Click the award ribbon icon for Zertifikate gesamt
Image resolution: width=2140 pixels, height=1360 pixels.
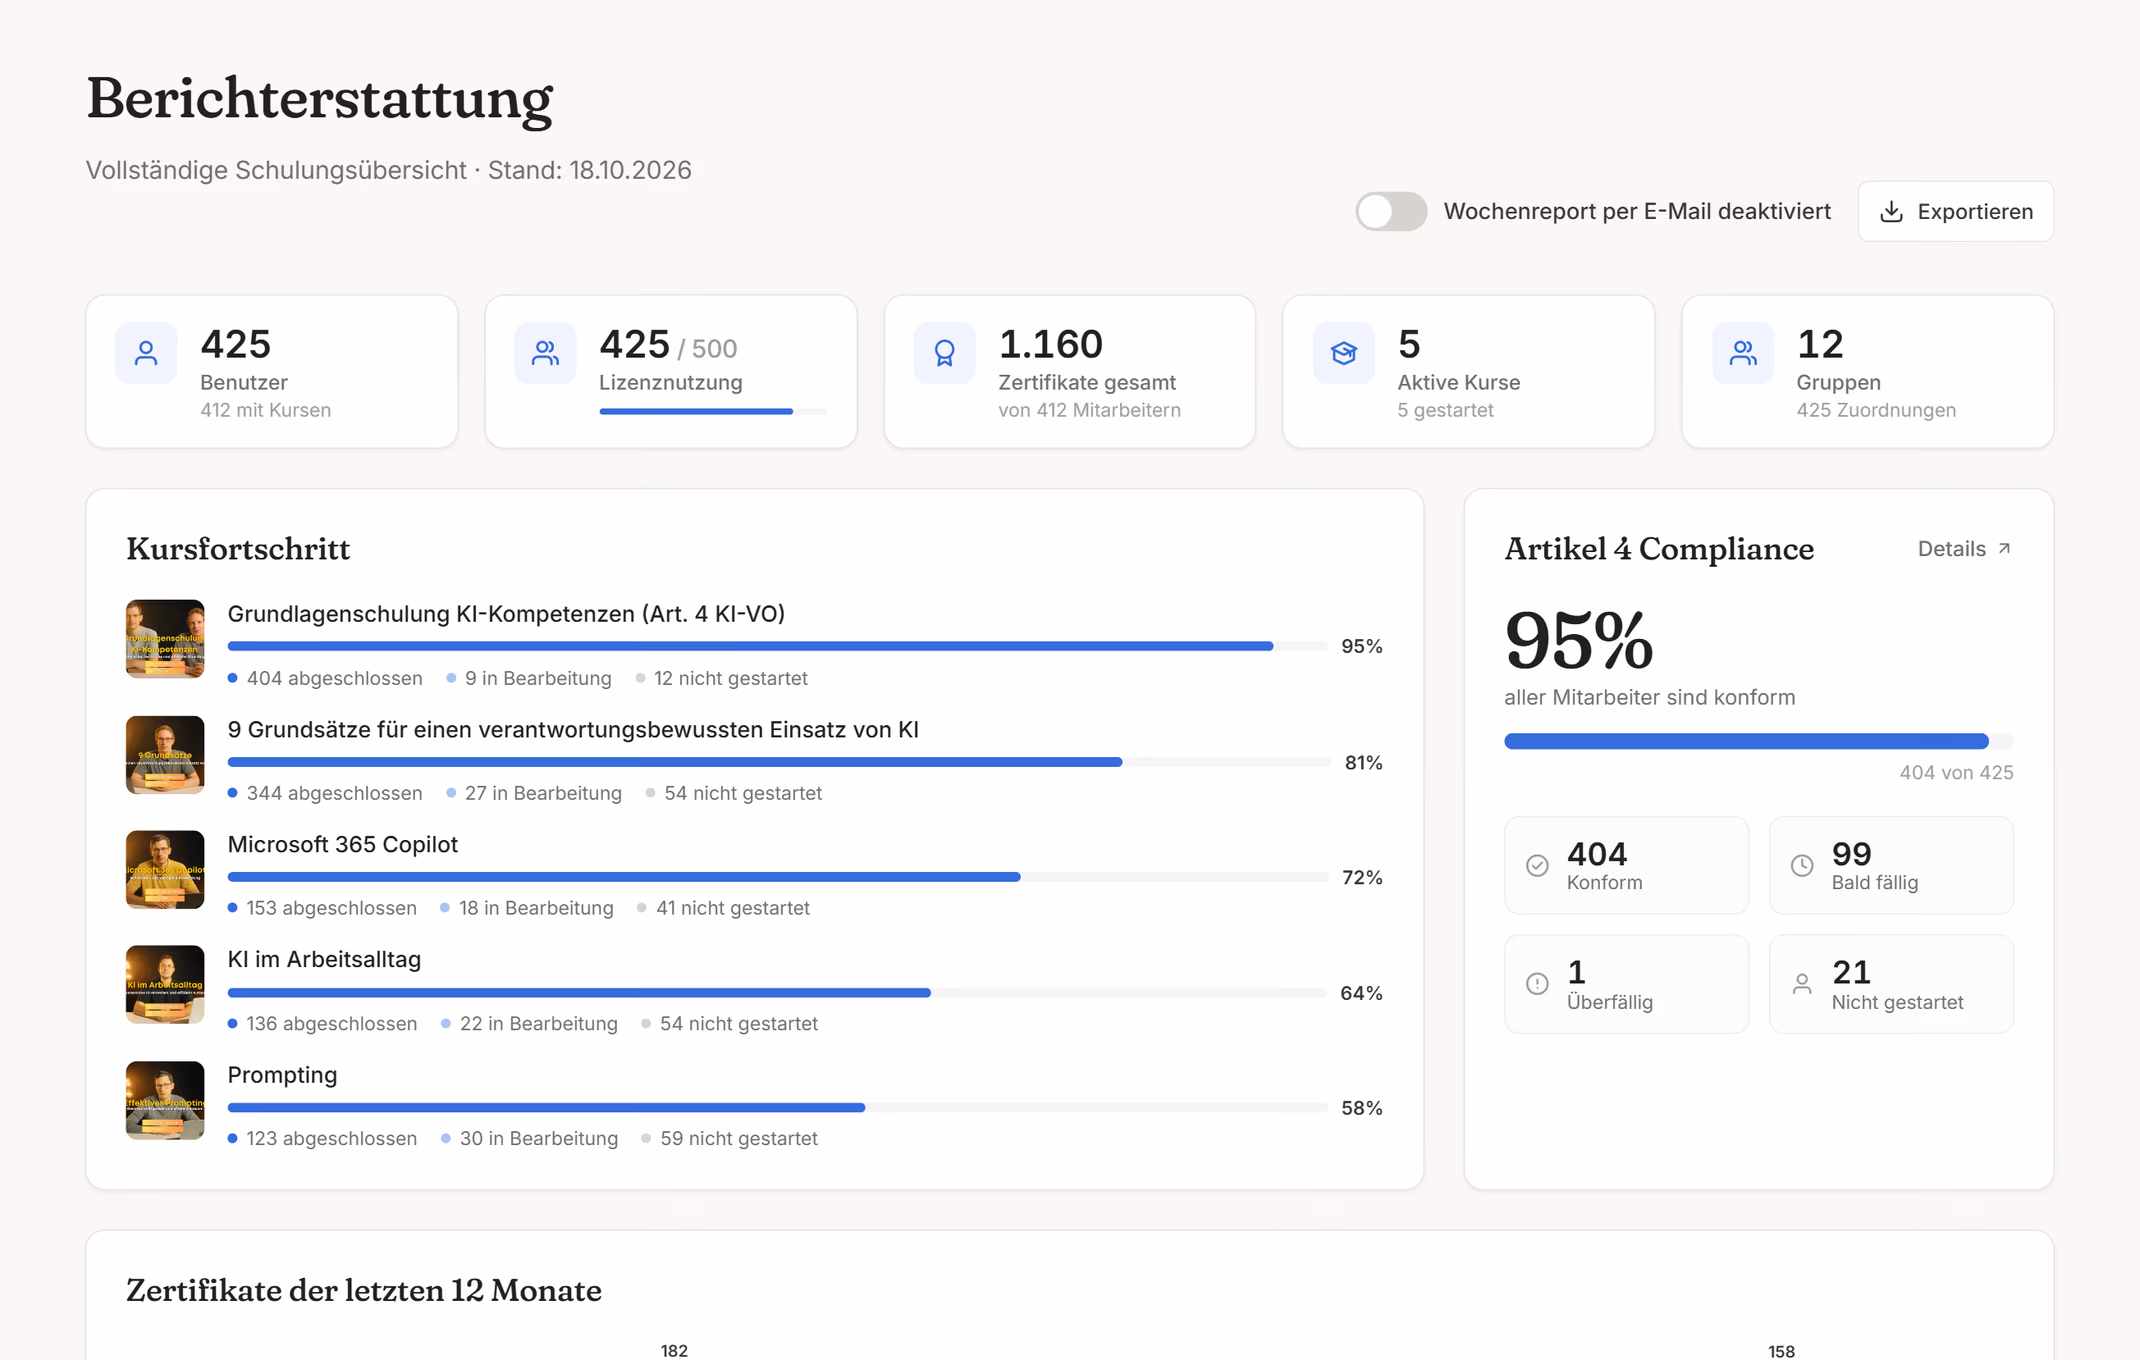pos(944,353)
